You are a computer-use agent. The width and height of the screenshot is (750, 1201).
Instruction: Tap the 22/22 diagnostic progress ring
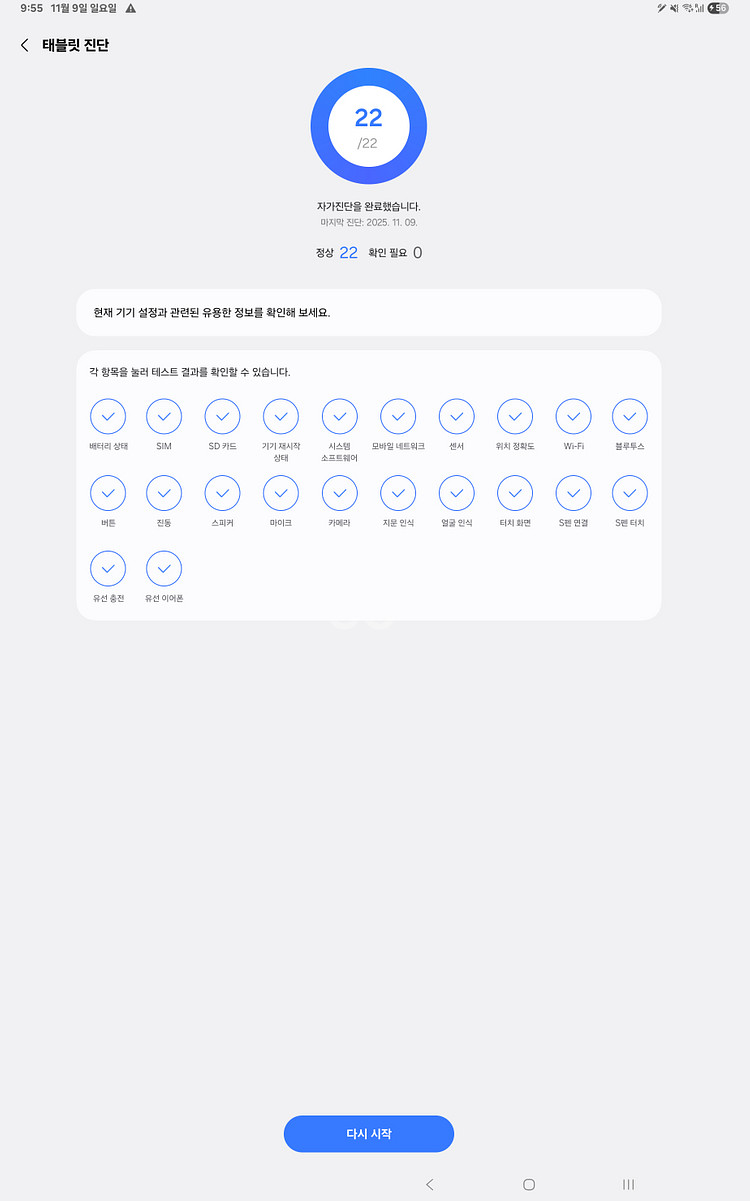point(369,126)
